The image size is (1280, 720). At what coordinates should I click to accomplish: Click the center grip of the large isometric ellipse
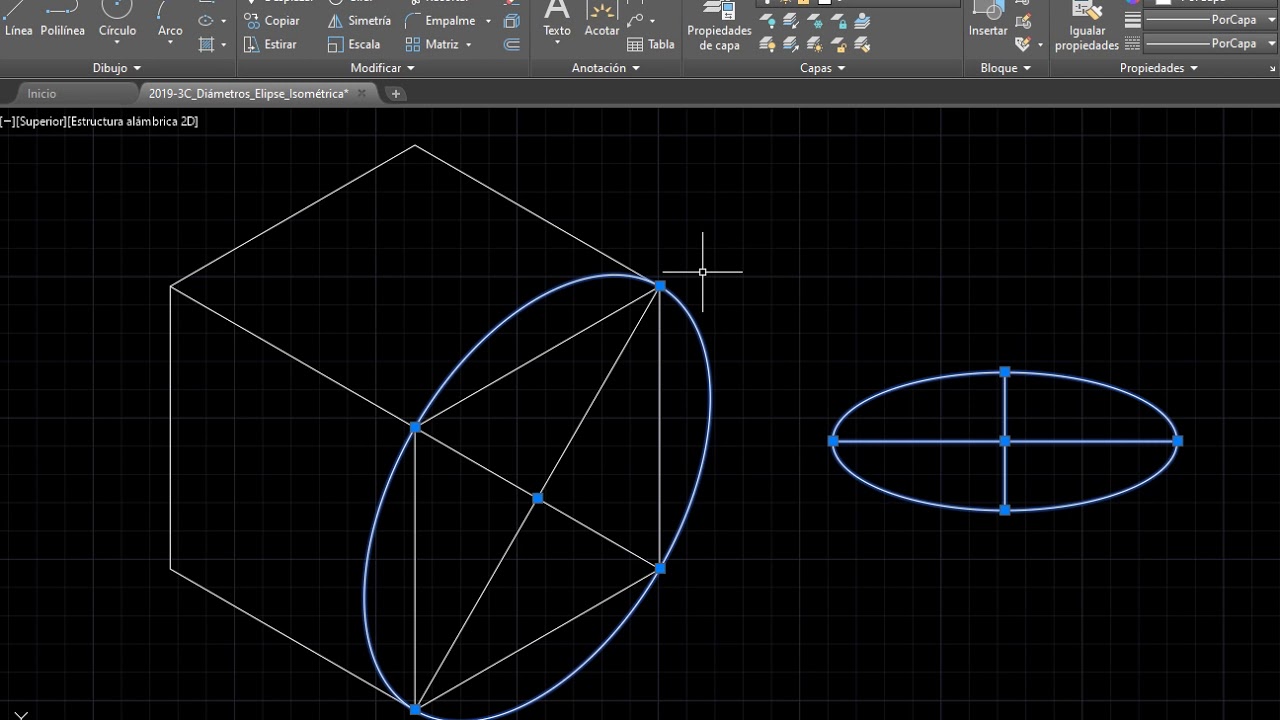click(x=538, y=498)
